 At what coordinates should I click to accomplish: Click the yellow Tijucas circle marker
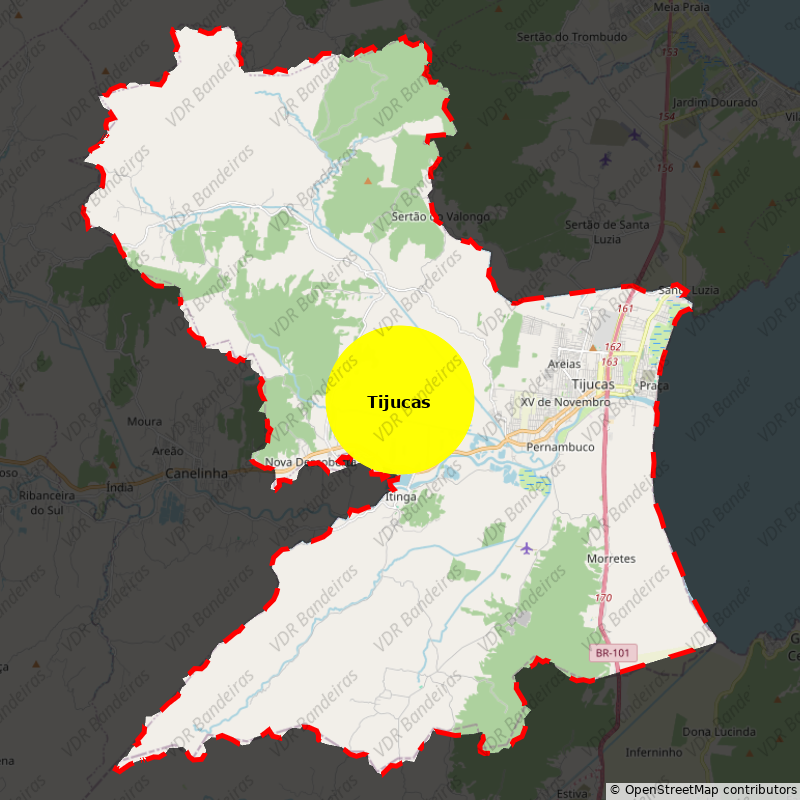click(399, 399)
